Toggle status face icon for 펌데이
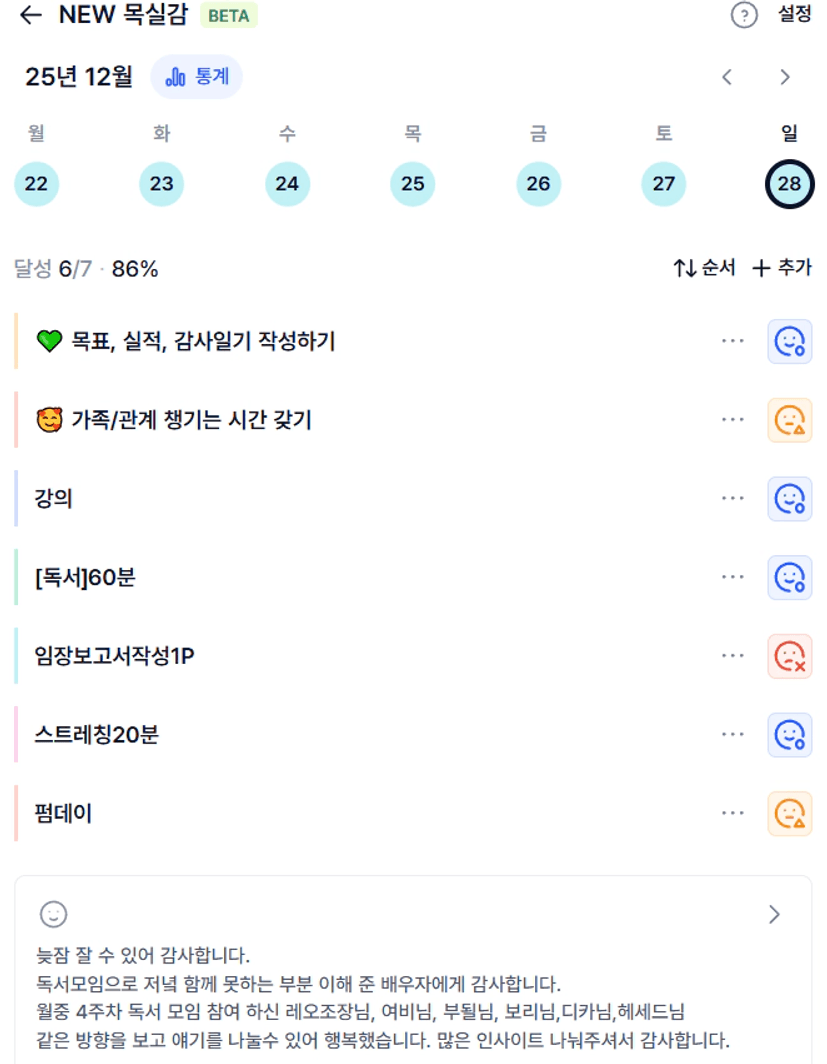827x1064 pixels. pos(789,813)
